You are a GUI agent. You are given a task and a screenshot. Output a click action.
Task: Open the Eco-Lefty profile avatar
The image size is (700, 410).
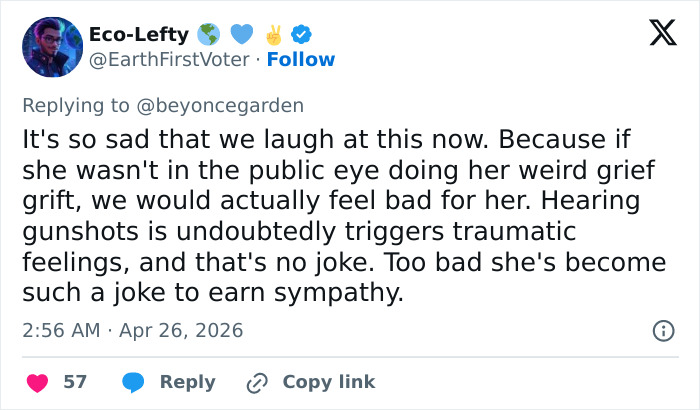[52, 46]
